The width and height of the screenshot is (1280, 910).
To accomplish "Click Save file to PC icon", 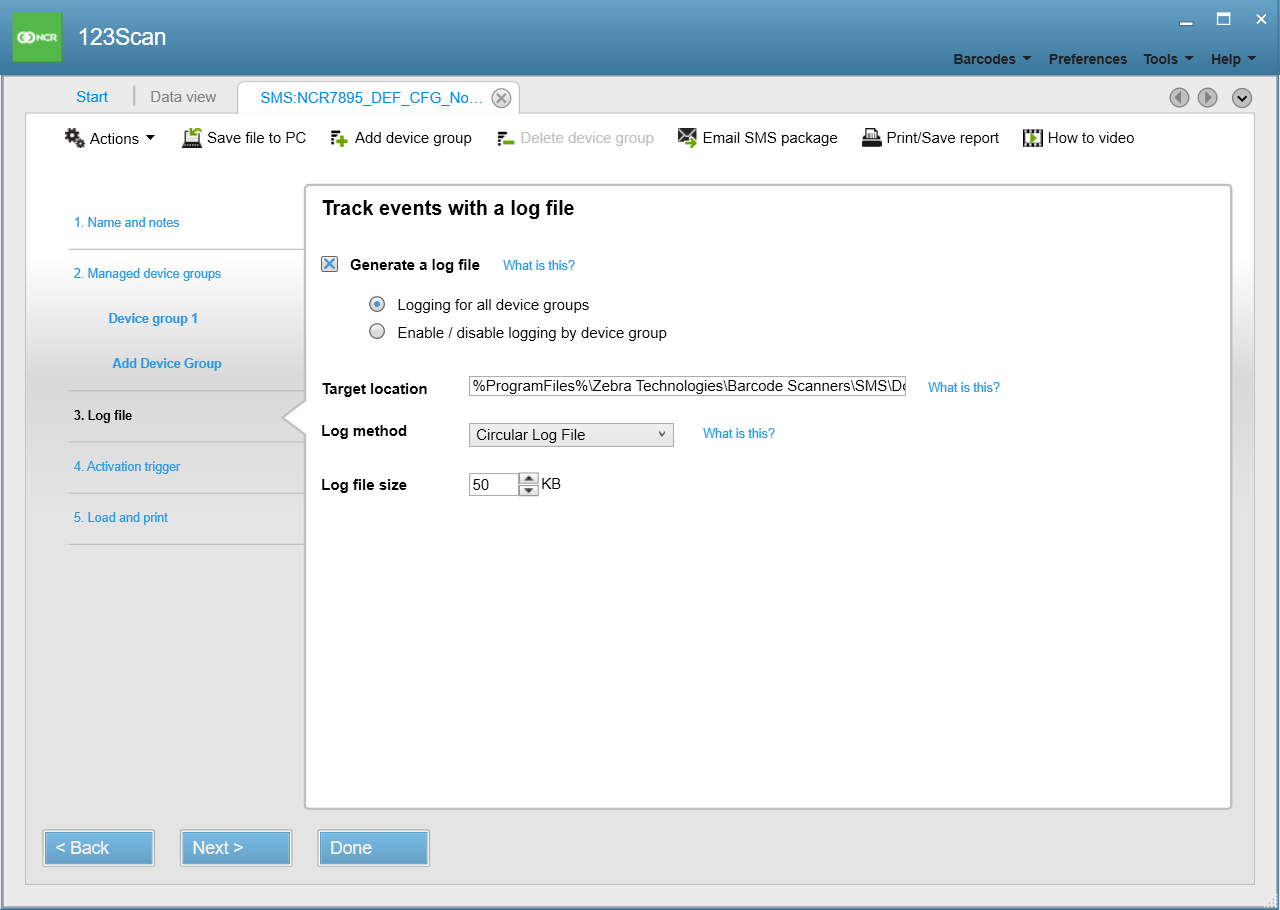I will tap(192, 138).
